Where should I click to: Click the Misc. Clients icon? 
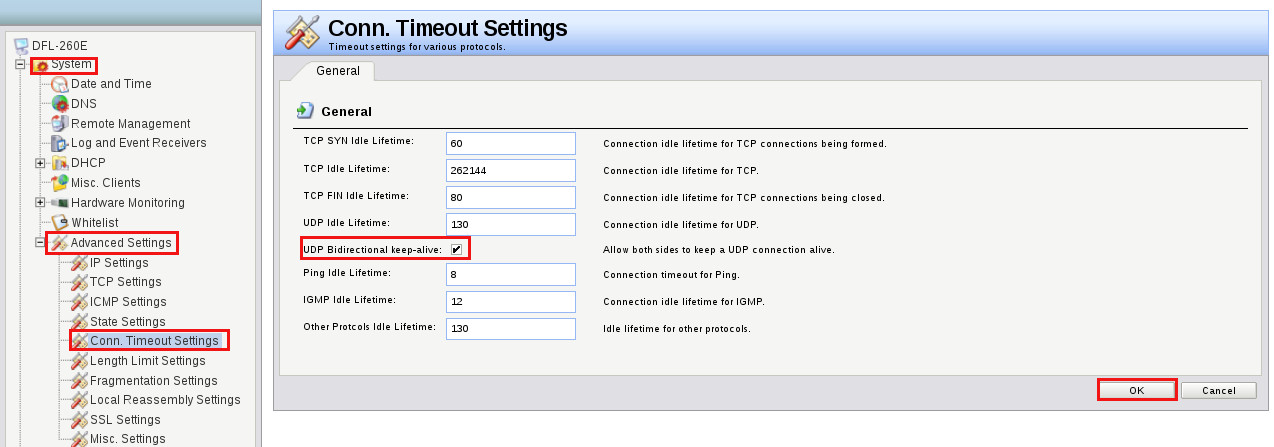tap(60, 183)
